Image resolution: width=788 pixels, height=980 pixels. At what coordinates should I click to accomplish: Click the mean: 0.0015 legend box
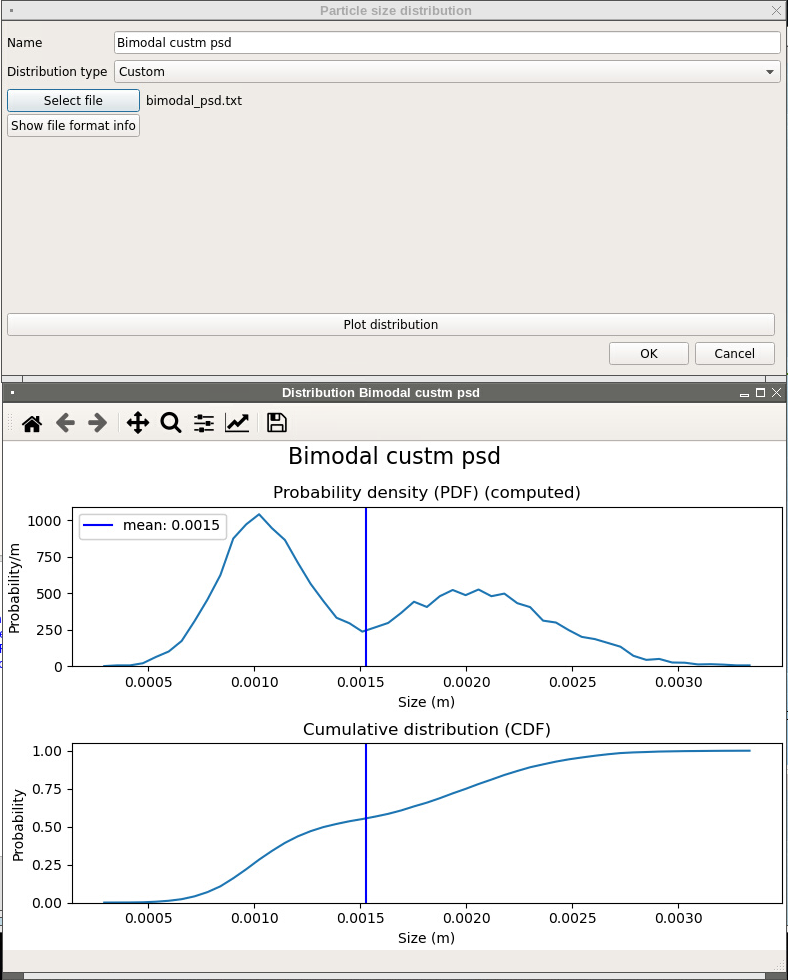(x=152, y=526)
